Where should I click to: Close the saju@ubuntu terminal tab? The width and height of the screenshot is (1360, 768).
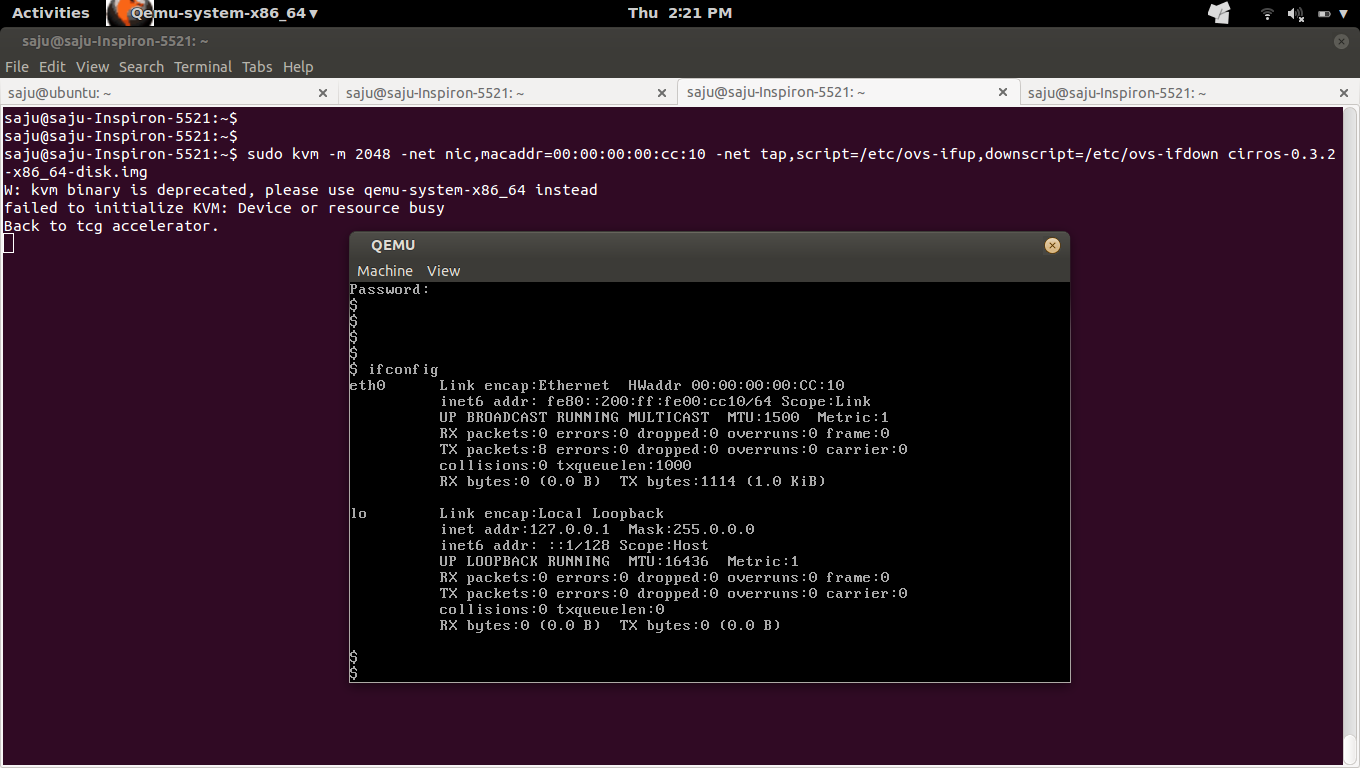(322, 91)
